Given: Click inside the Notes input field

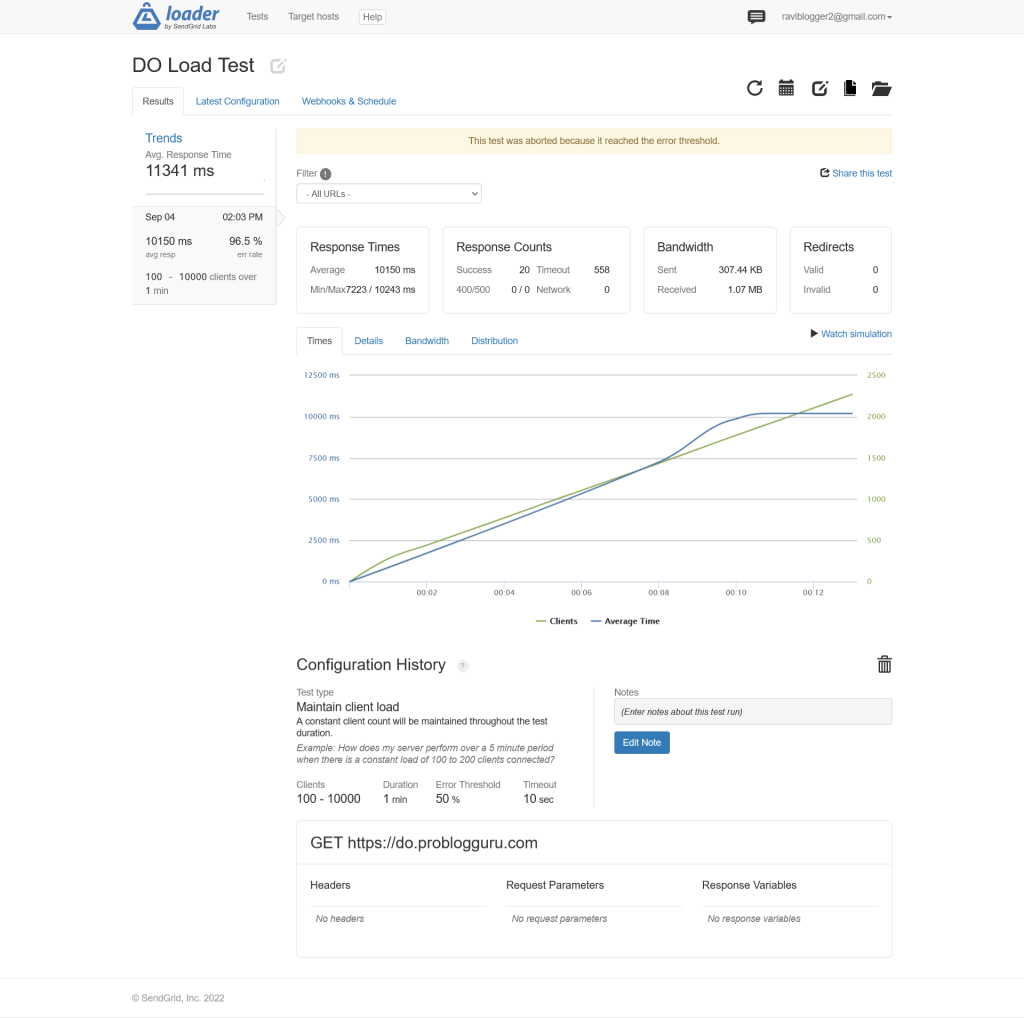Looking at the screenshot, I should point(752,712).
